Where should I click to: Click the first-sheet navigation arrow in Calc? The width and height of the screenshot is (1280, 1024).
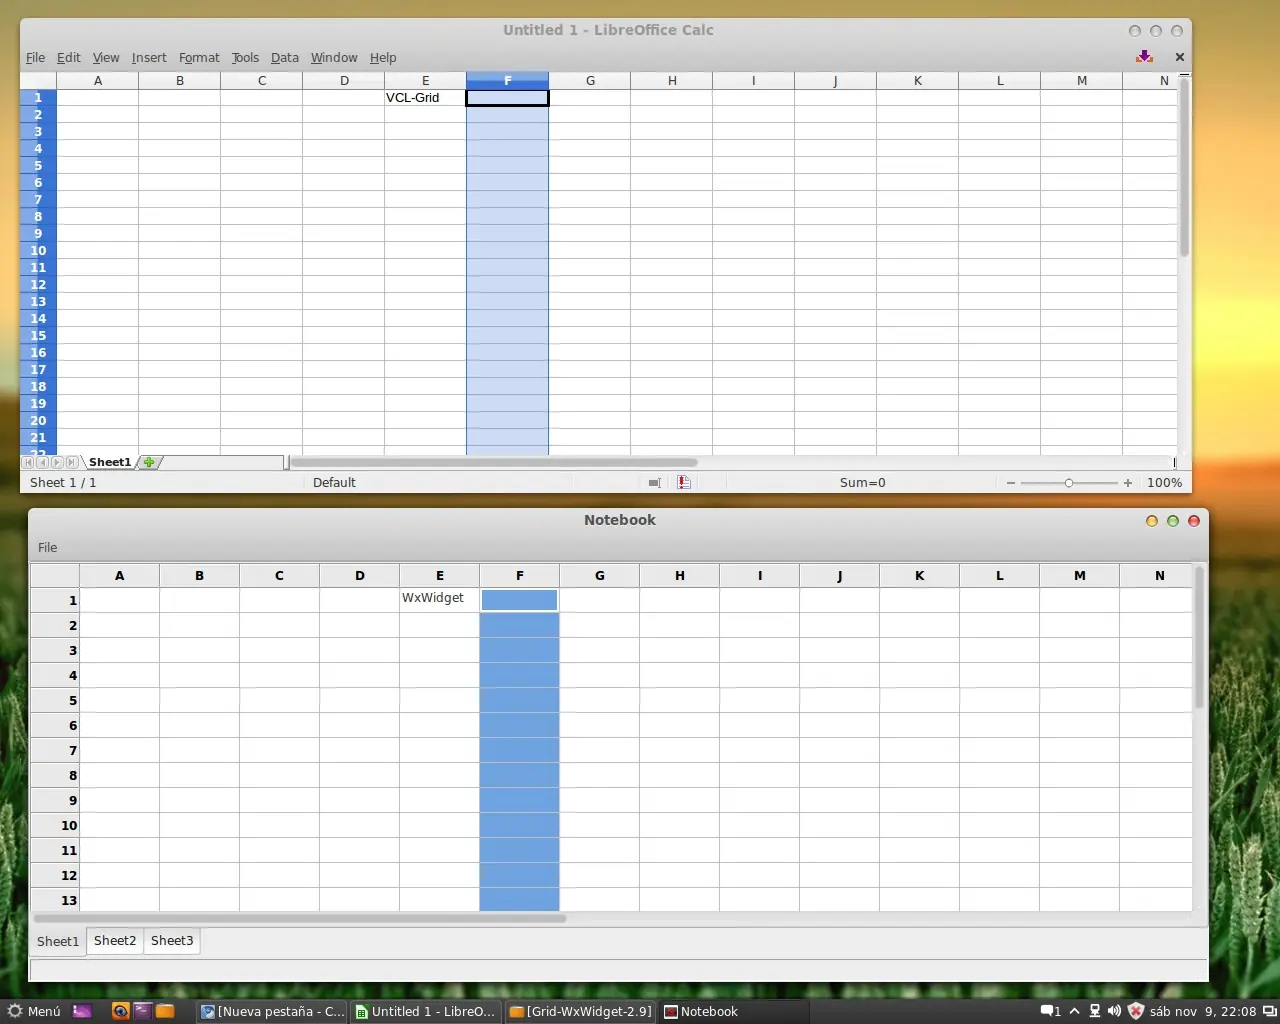tap(28, 462)
